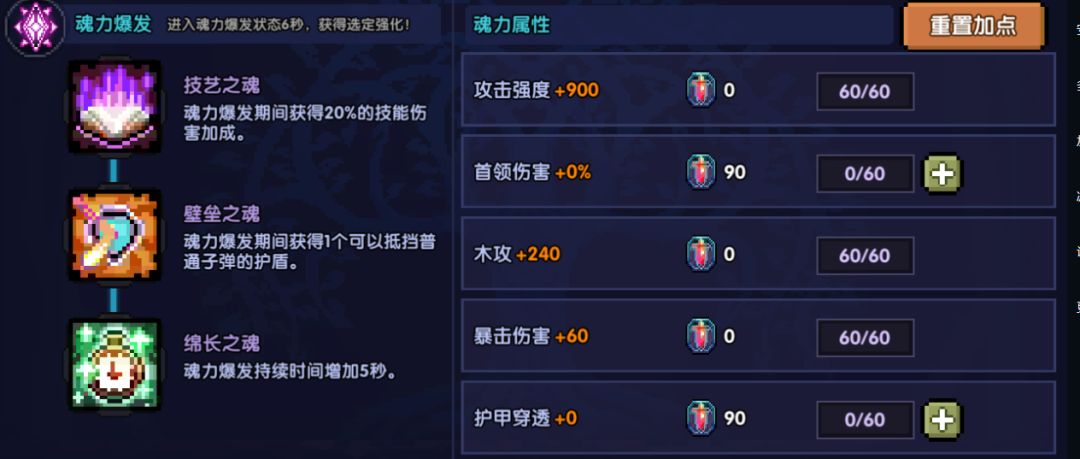Tap the gem icon in 攻击强度 row

point(701,91)
